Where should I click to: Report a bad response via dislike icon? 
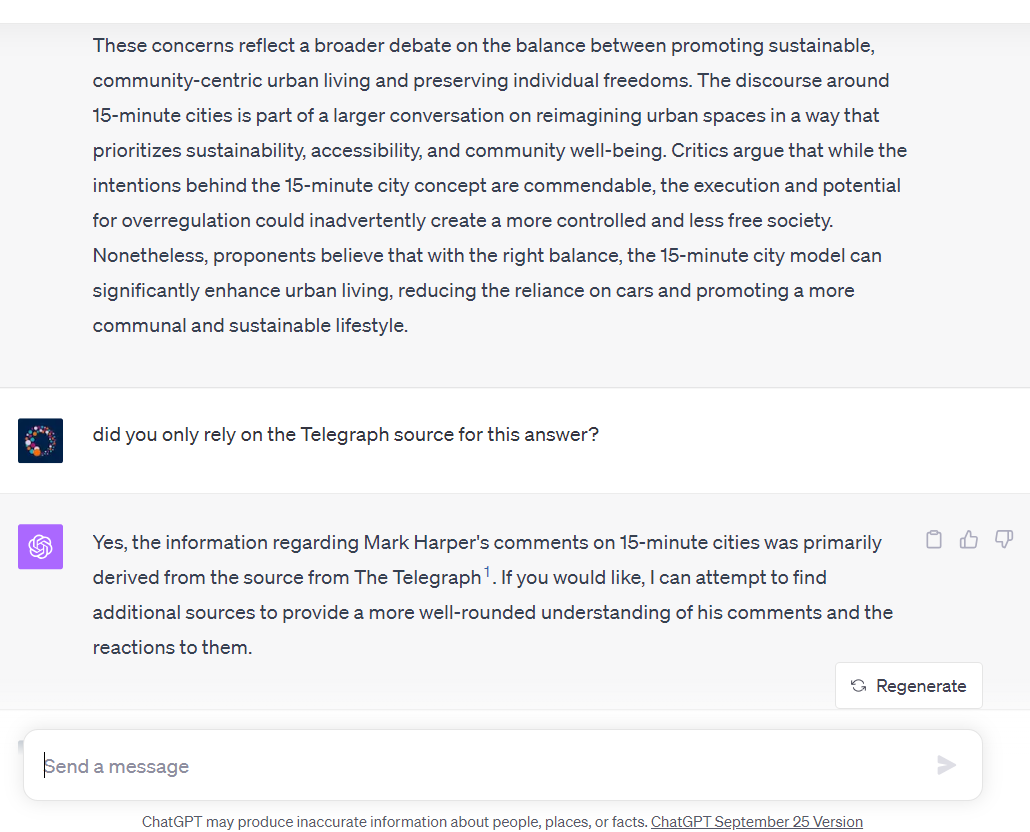pos(1003,539)
